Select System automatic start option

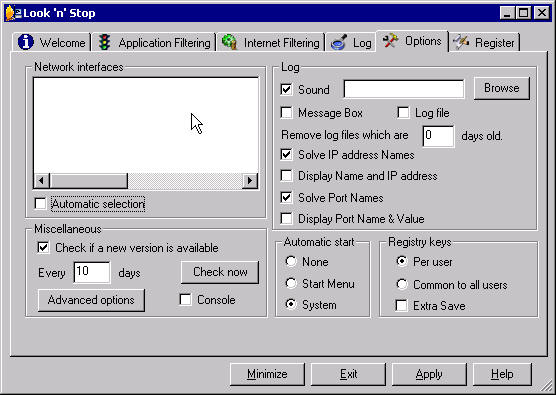[291, 305]
